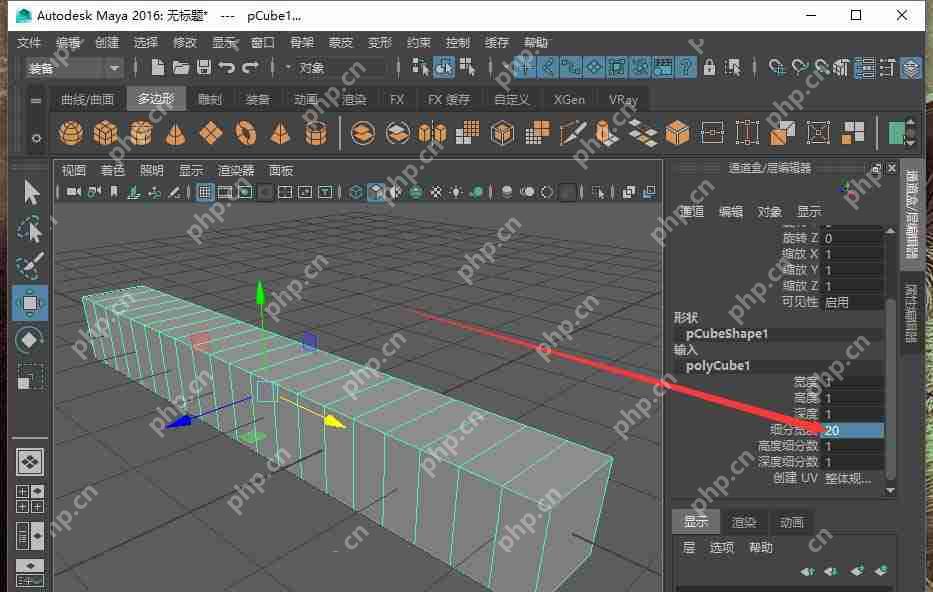Screen dimensions: 933x592
Task: Create a polygon cylinder from shelf
Action: pyautogui.click(x=141, y=133)
